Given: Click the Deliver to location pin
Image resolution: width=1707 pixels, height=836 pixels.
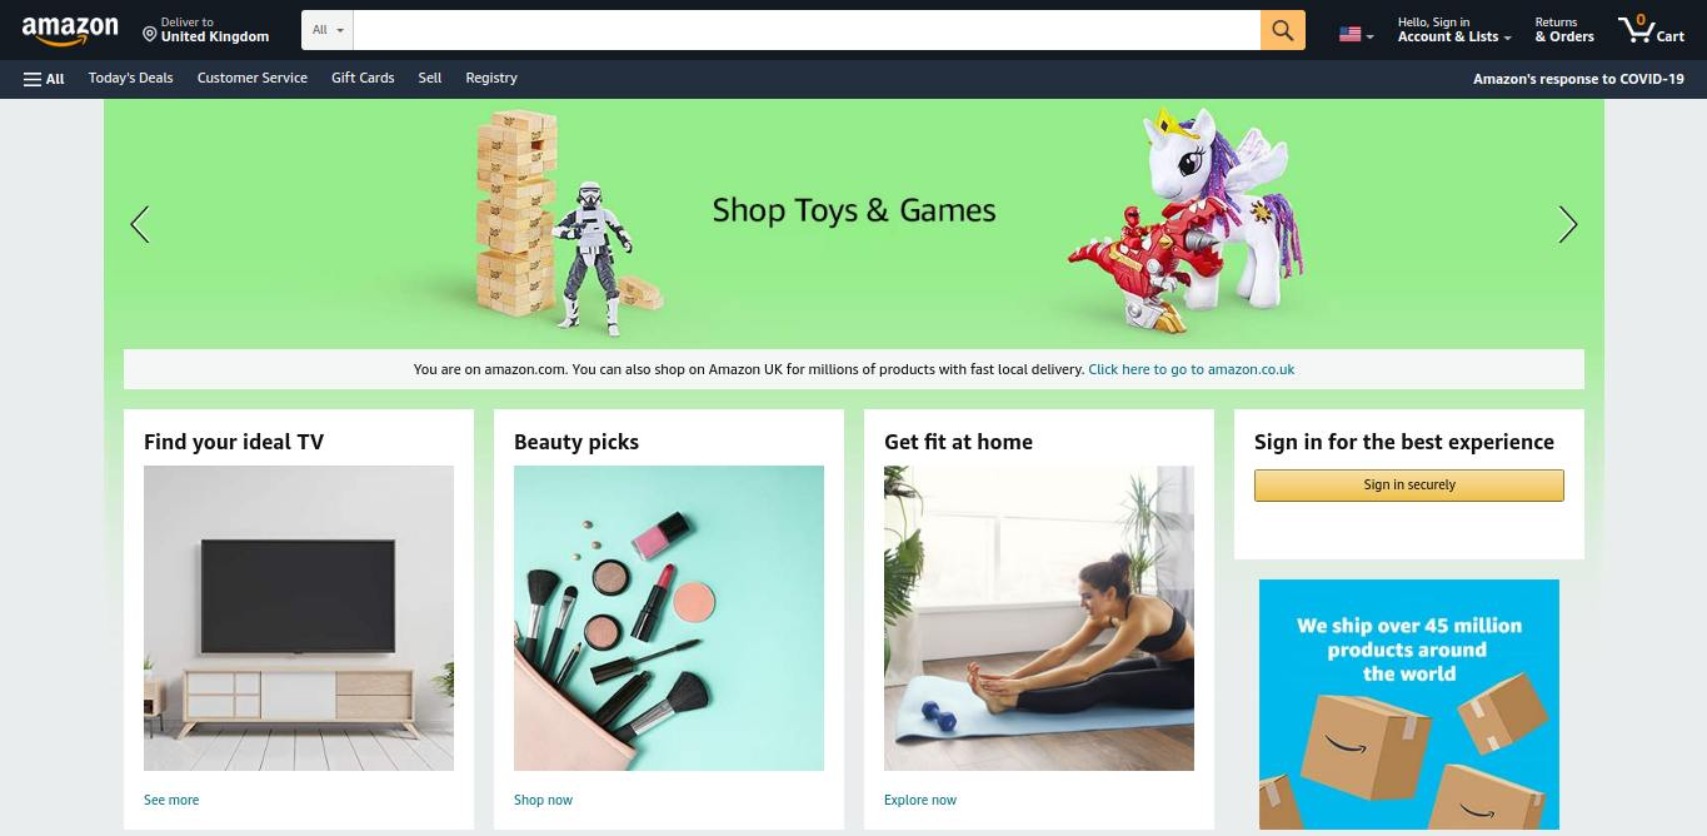Looking at the screenshot, I should point(149,35).
